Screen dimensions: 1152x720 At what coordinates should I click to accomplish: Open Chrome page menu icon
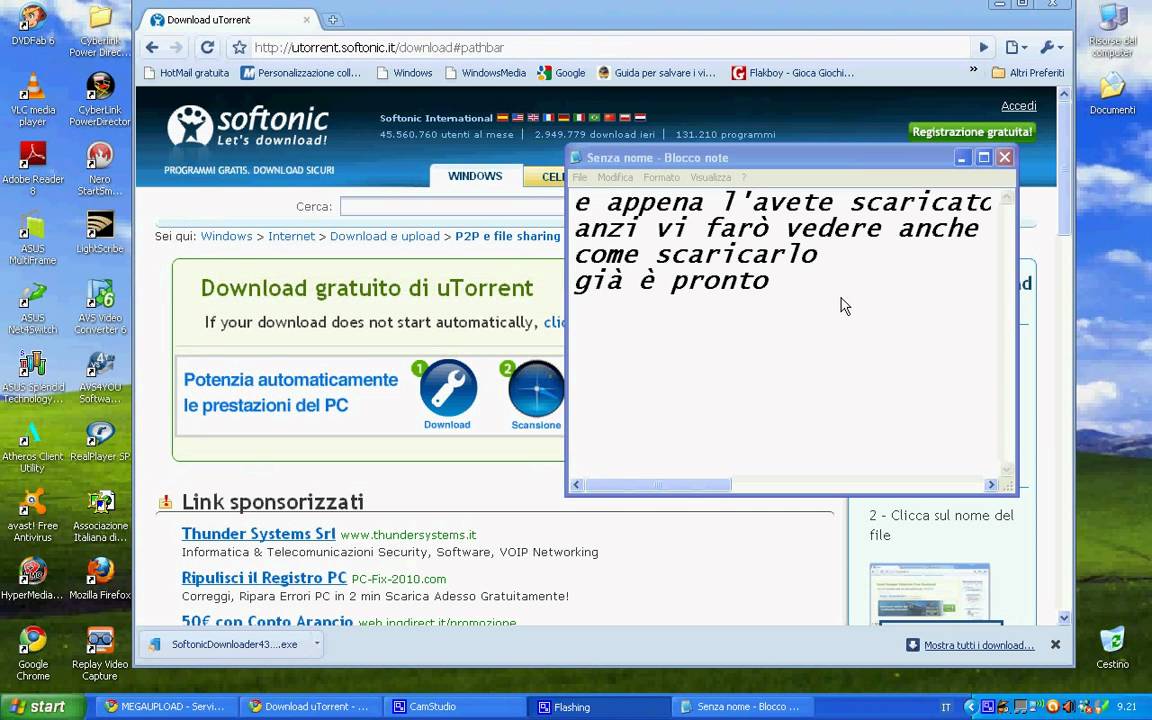(1016, 48)
